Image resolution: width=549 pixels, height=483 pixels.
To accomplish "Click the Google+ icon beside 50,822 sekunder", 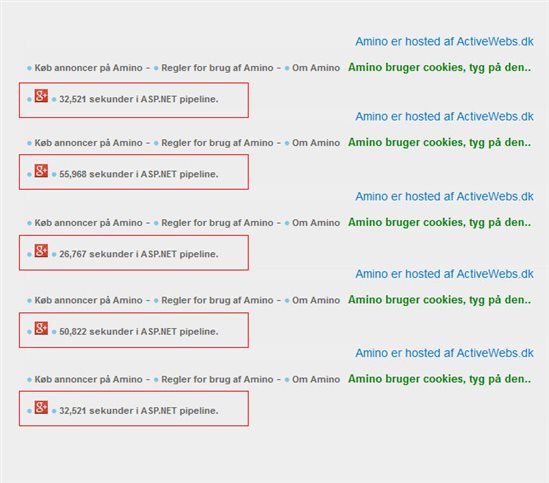I will 41,328.
